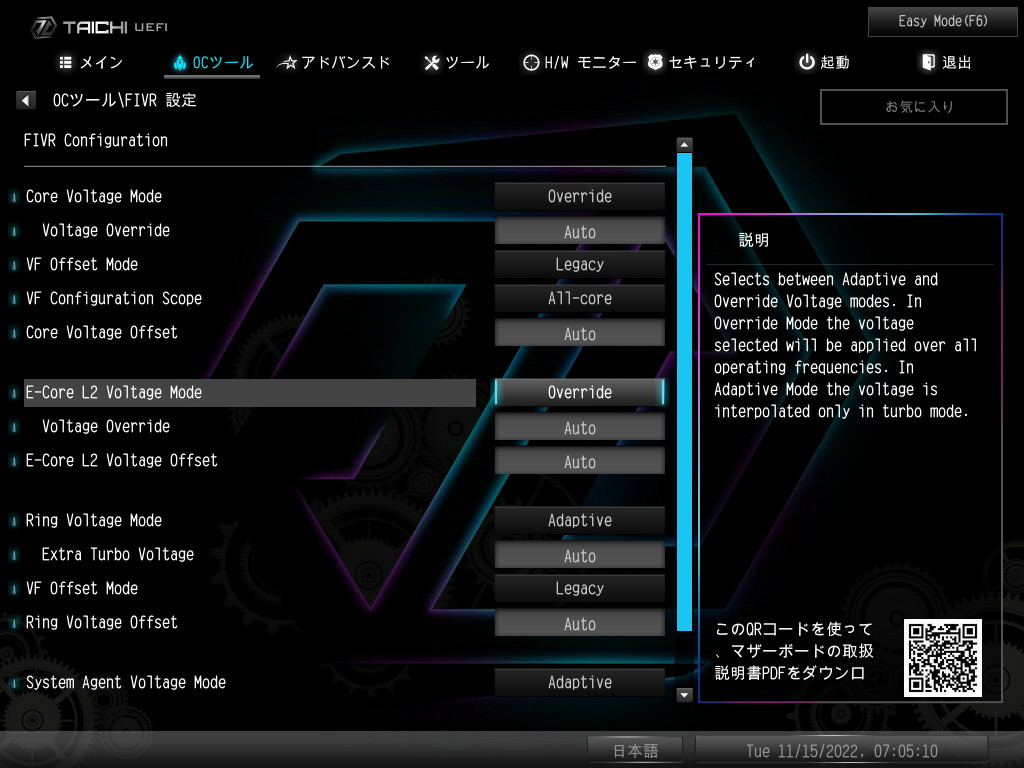Select the Extra Turbo Voltage label
The image size is (1024, 768).
(118, 554)
